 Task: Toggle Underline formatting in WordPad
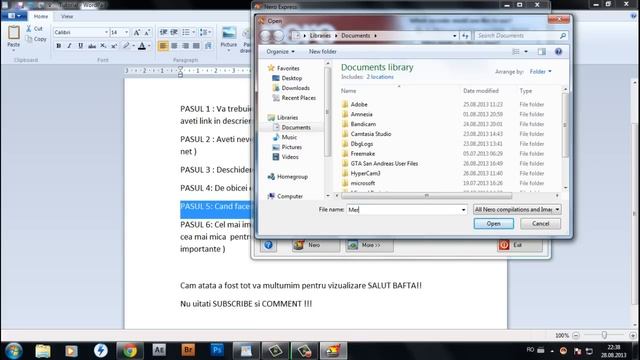pyautogui.click(x=80, y=46)
